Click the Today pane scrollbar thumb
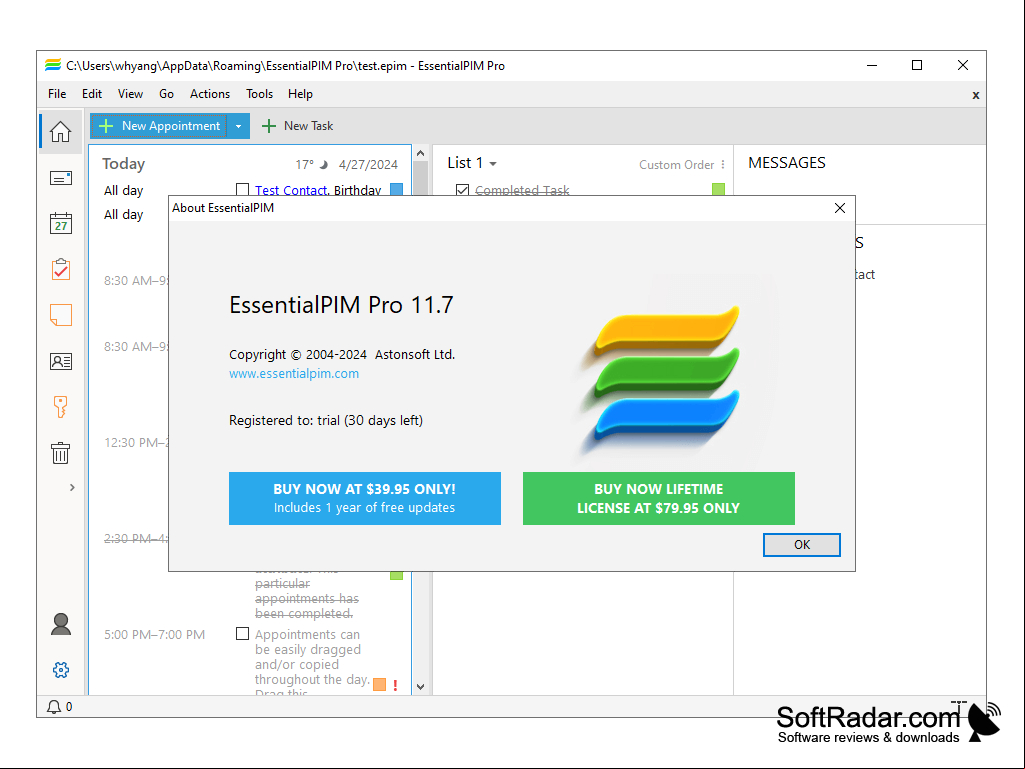Image resolution: width=1025 pixels, height=769 pixels. tap(420, 178)
